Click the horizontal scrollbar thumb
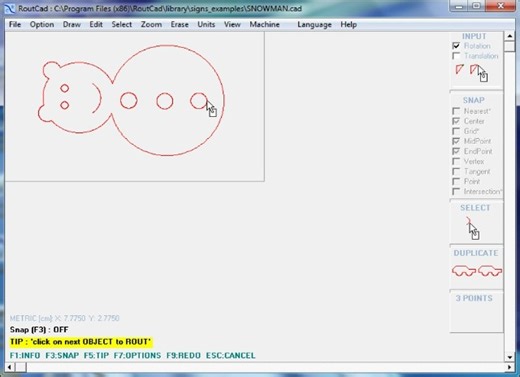This screenshot has width=520, height=377. click(21, 367)
